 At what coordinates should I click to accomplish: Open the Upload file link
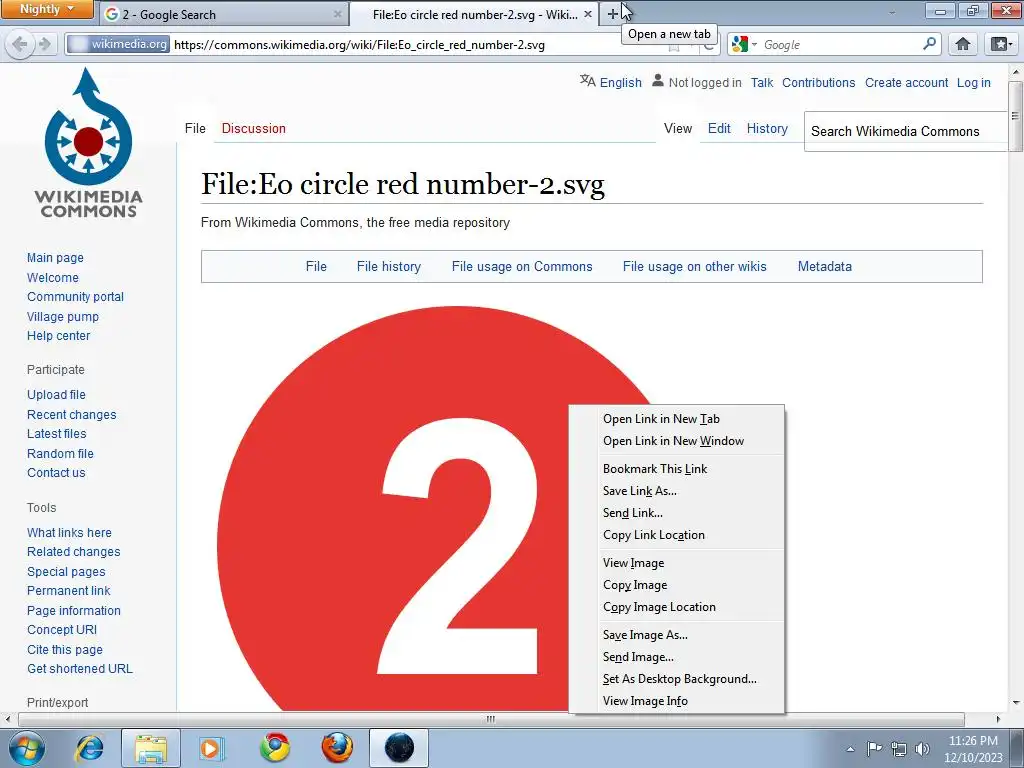(x=56, y=394)
